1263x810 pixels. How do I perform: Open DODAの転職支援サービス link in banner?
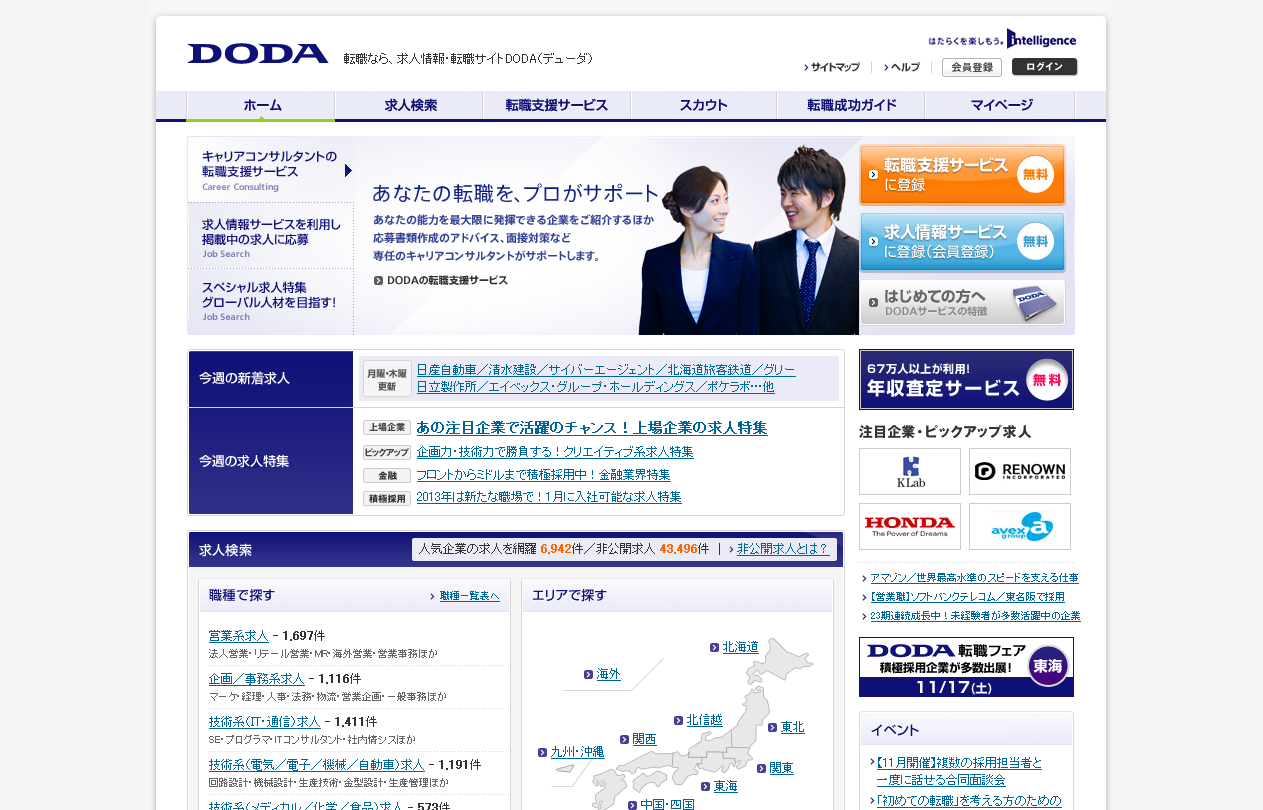pos(441,280)
